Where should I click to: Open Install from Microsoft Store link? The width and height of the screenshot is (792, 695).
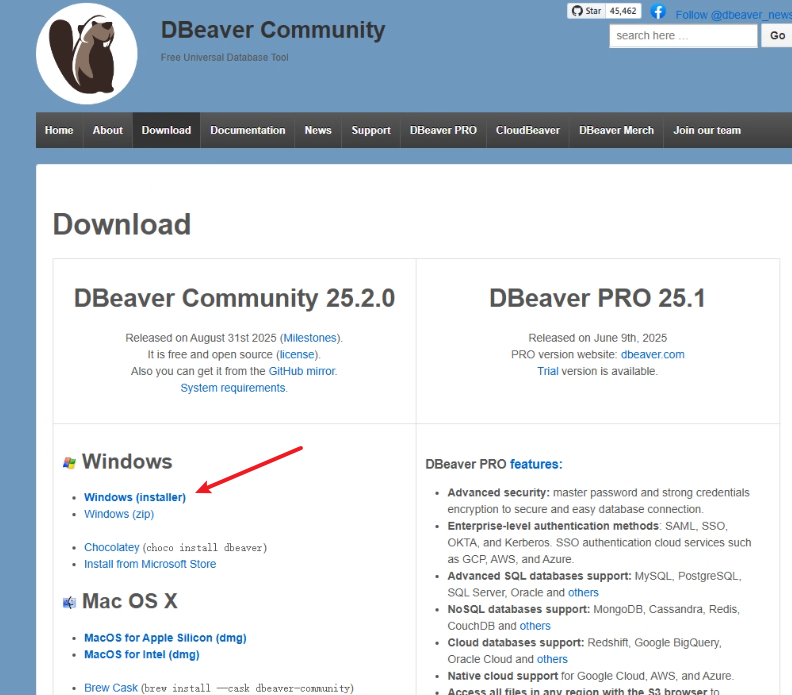click(150, 564)
